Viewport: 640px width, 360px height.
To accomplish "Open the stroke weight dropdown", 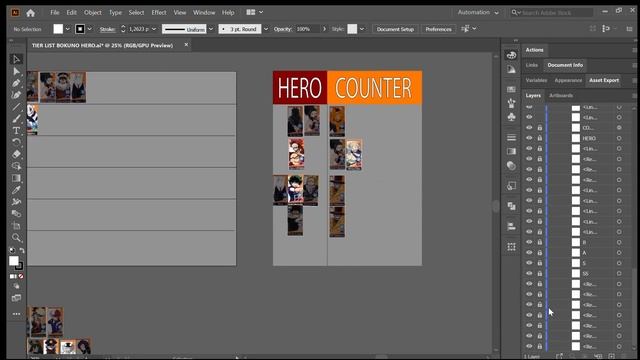I will coord(154,29).
